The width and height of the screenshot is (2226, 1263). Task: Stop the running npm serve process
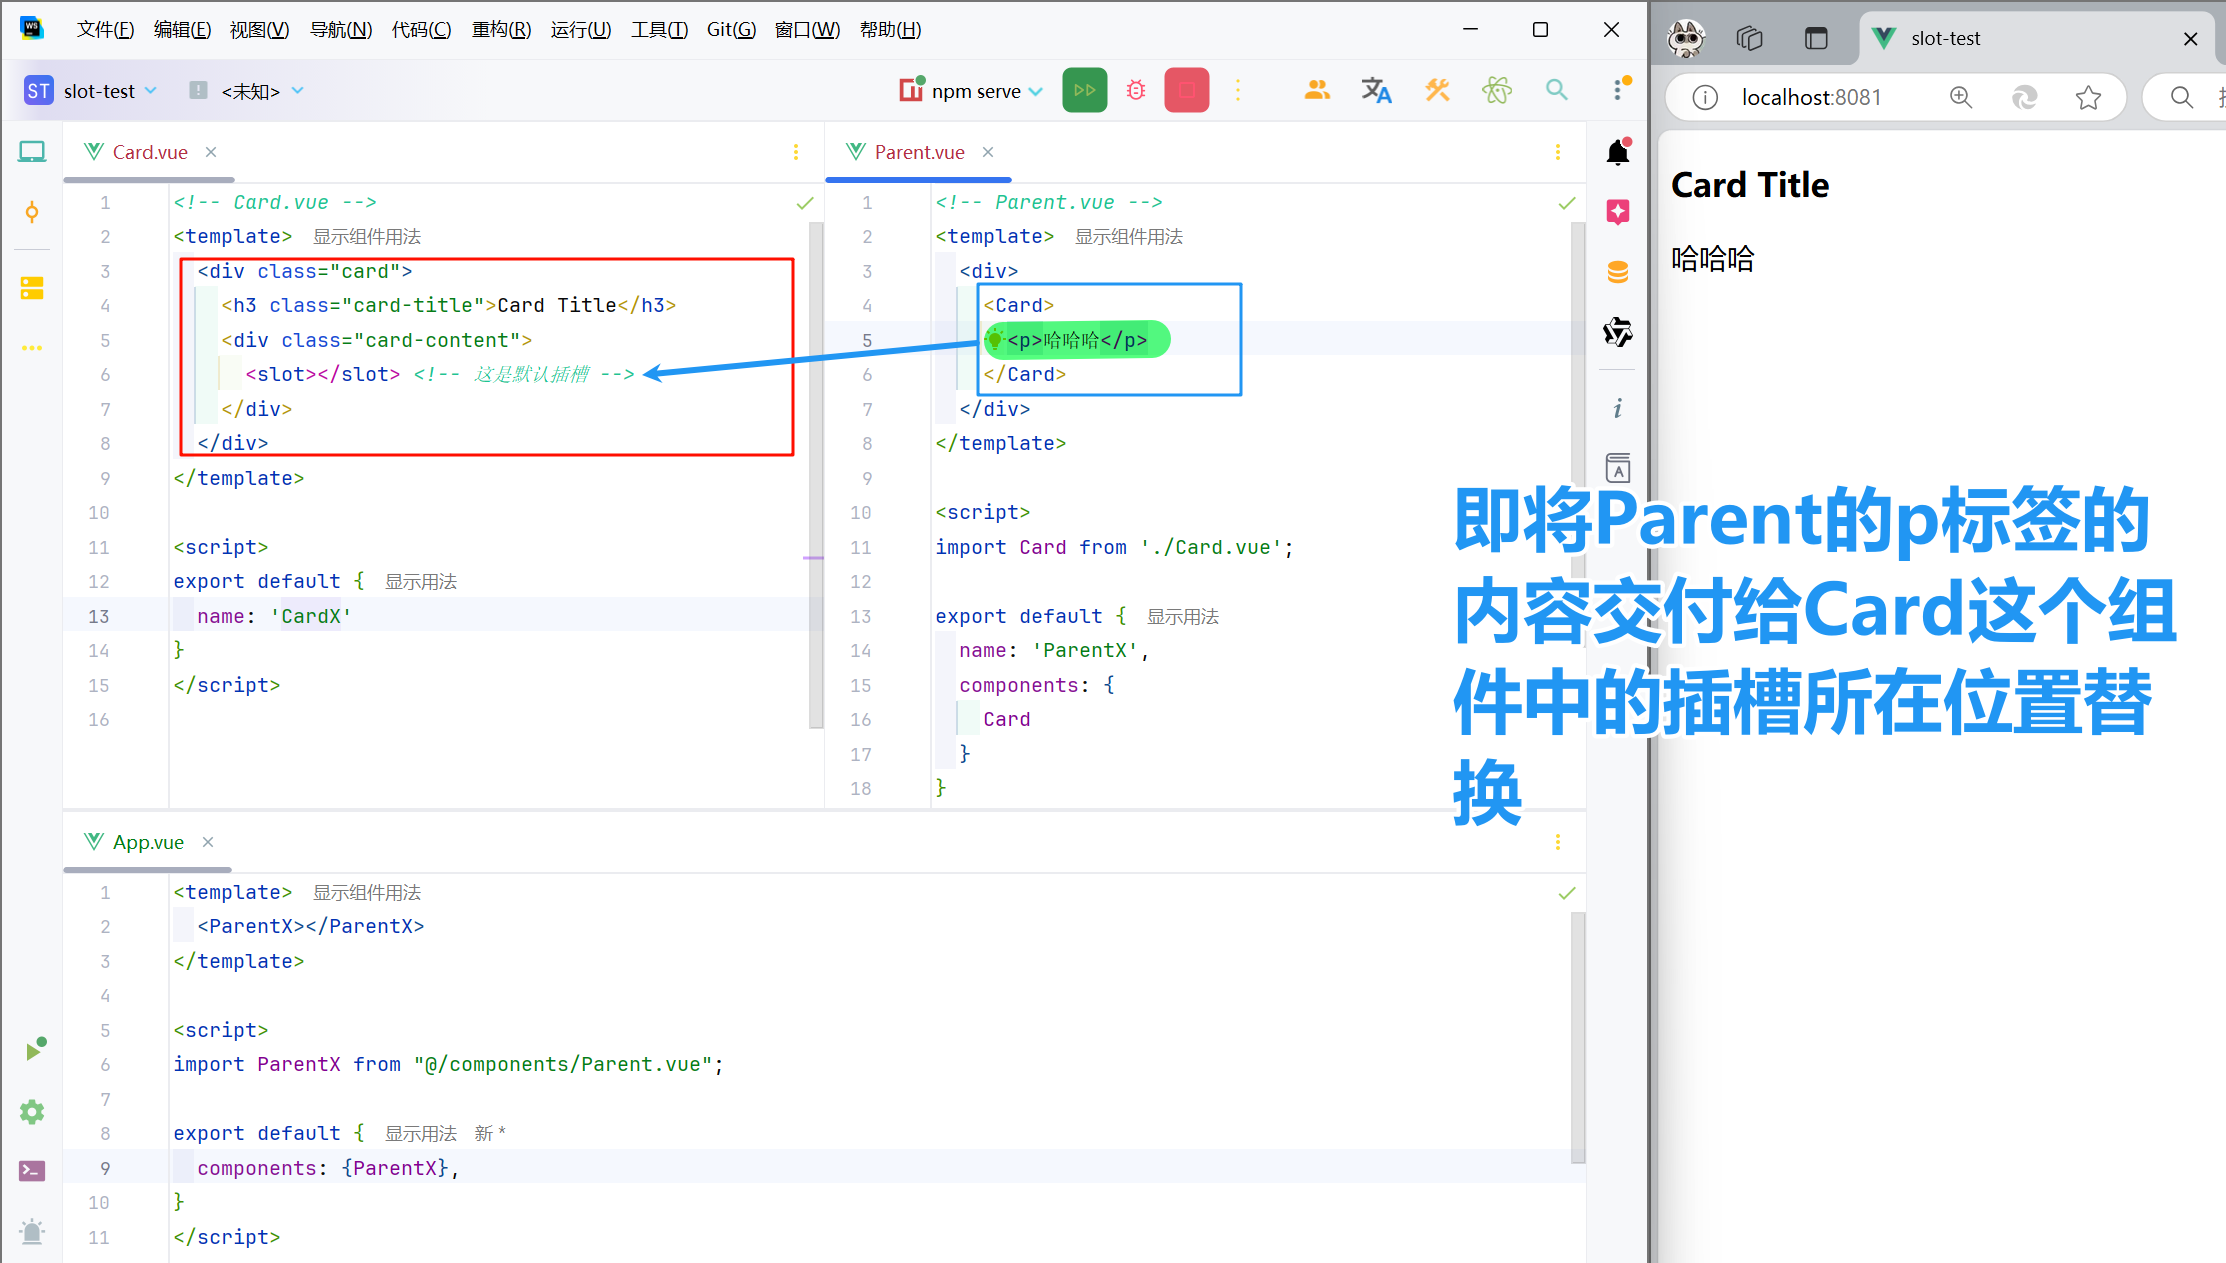click(x=1187, y=91)
